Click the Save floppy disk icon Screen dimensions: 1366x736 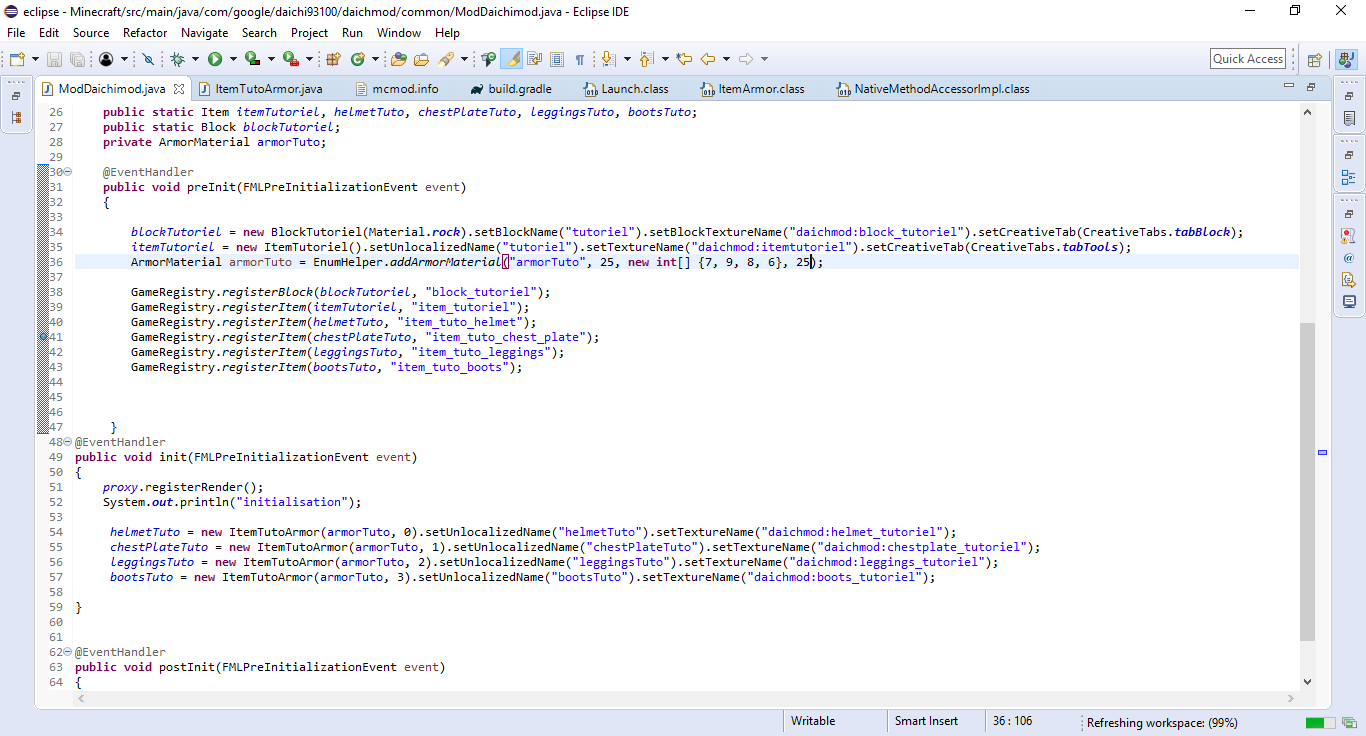[x=54, y=60]
